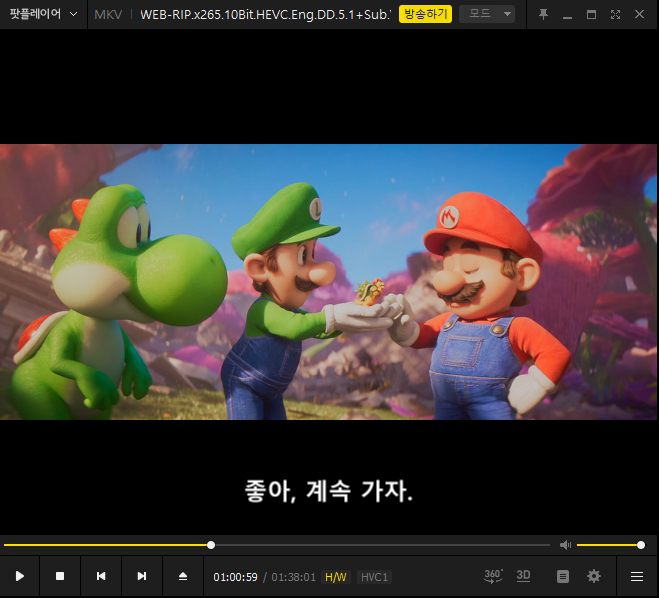The height and width of the screenshot is (598, 659).
Task: Click the elapsed time 01:00:59 display
Action: (236, 577)
